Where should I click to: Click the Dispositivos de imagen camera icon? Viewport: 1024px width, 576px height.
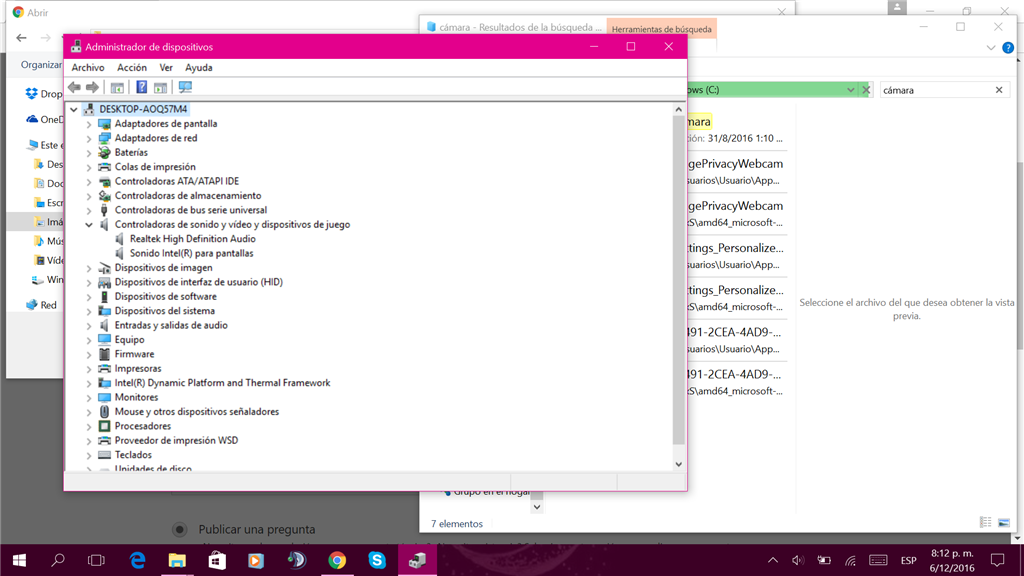[104, 268]
